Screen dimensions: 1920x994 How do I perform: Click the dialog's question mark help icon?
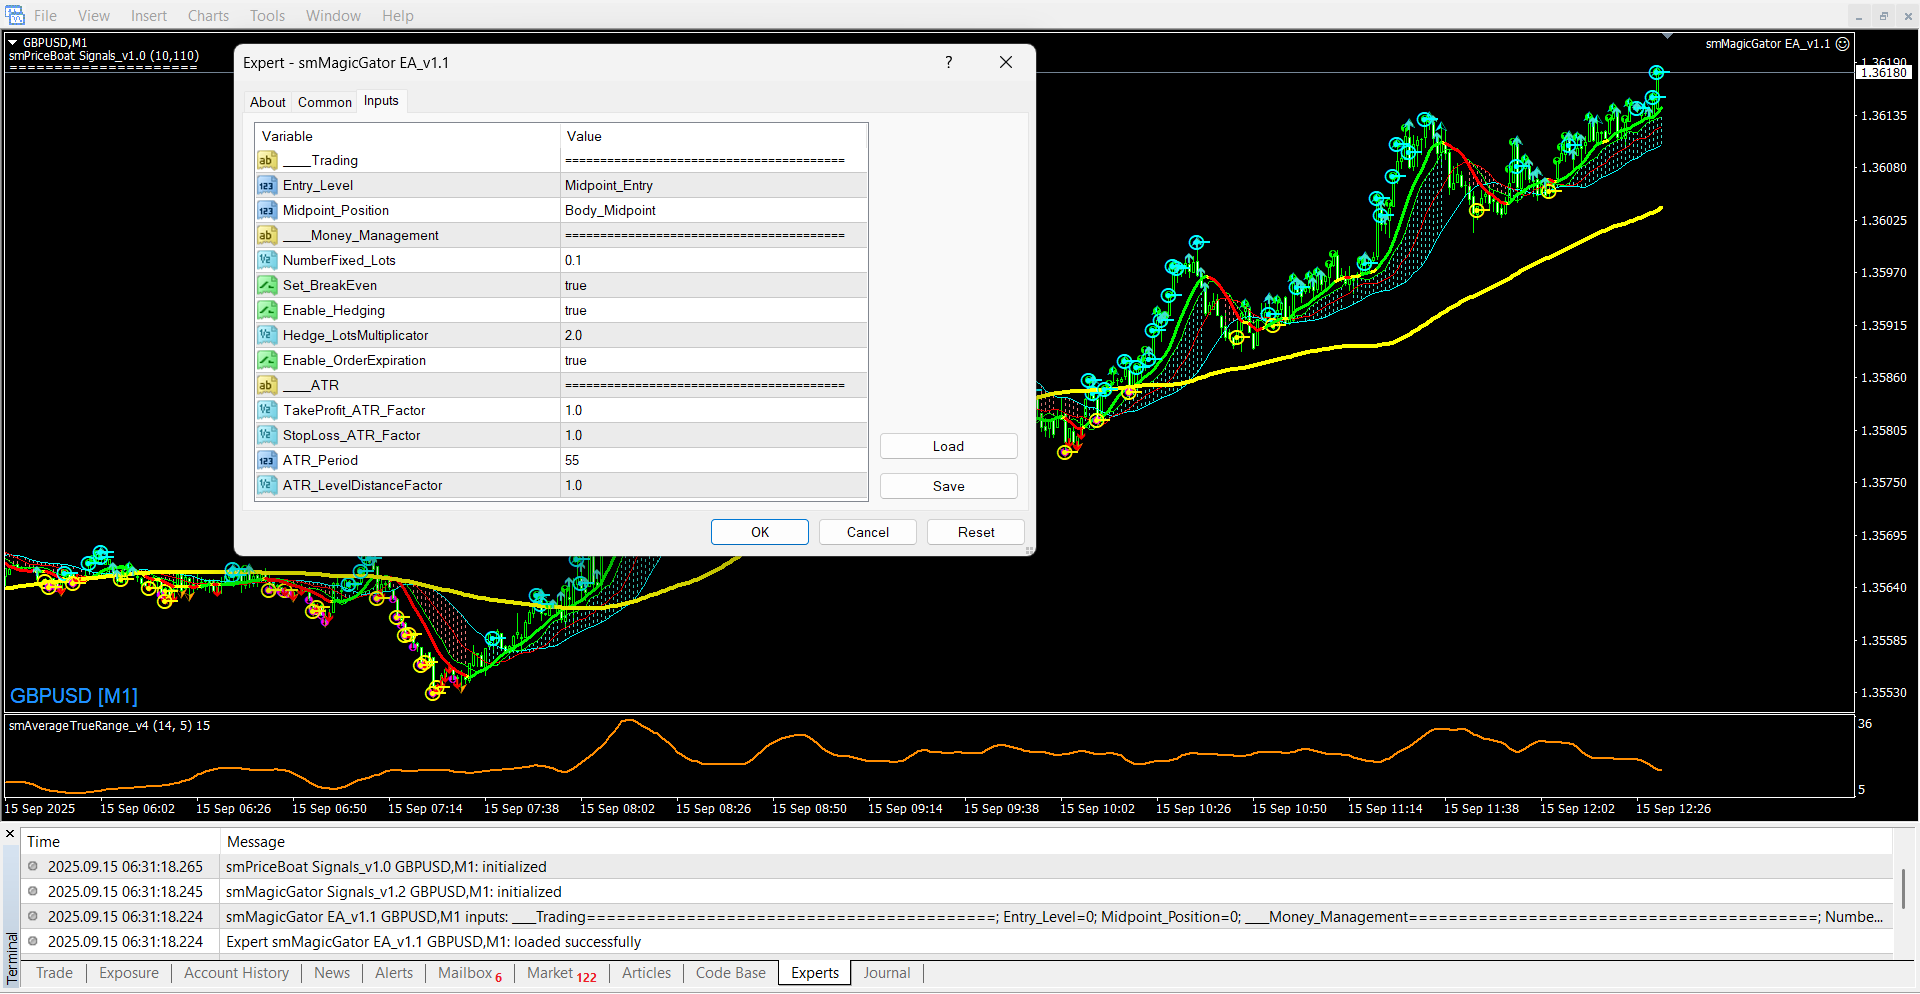[x=948, y=62]
